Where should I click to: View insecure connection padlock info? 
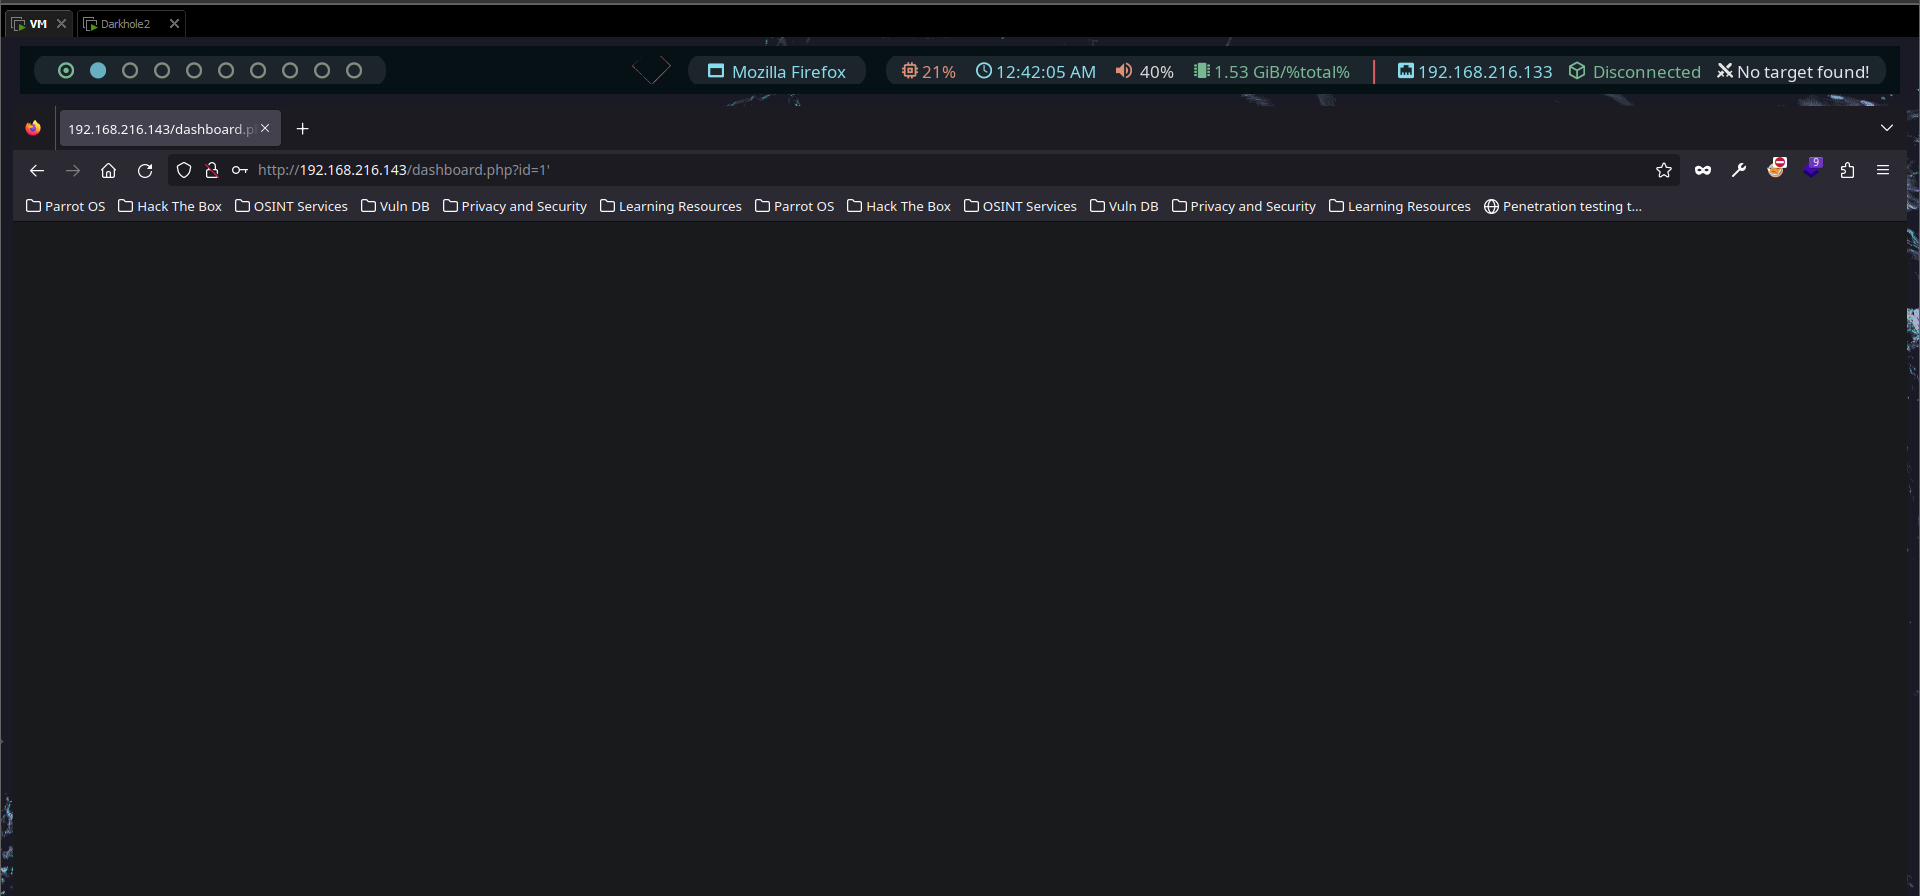pos(212,170)
